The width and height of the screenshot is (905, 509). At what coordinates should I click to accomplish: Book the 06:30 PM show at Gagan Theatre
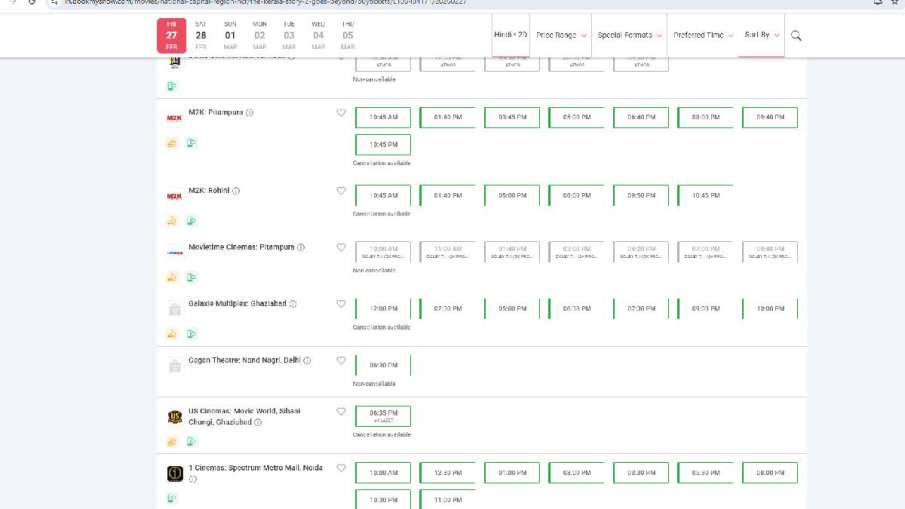coord(383,366)
